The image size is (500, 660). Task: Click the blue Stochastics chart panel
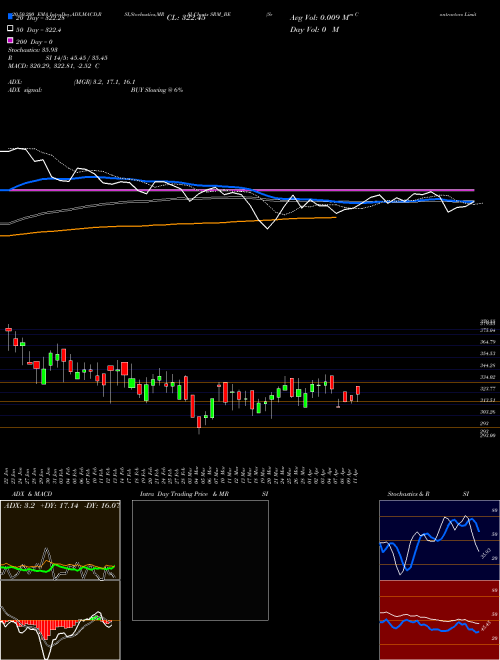pyautogui.click(x=439, y=540)
